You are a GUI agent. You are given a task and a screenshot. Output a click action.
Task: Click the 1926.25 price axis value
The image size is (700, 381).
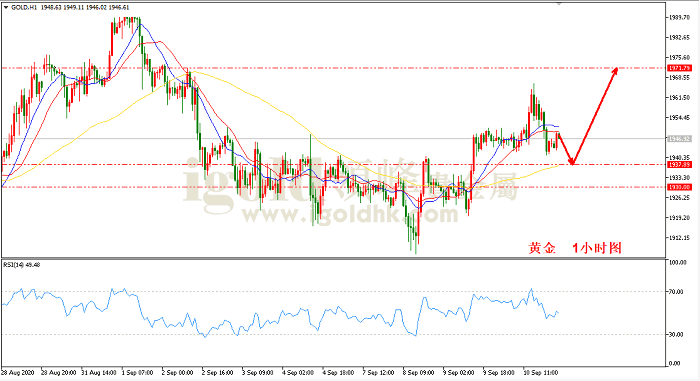pos(679,197)
